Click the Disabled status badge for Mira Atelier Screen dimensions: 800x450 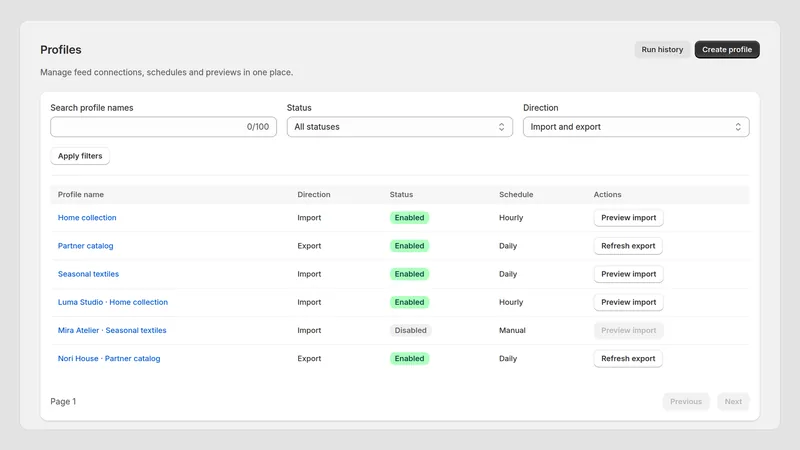click(410, 330)
